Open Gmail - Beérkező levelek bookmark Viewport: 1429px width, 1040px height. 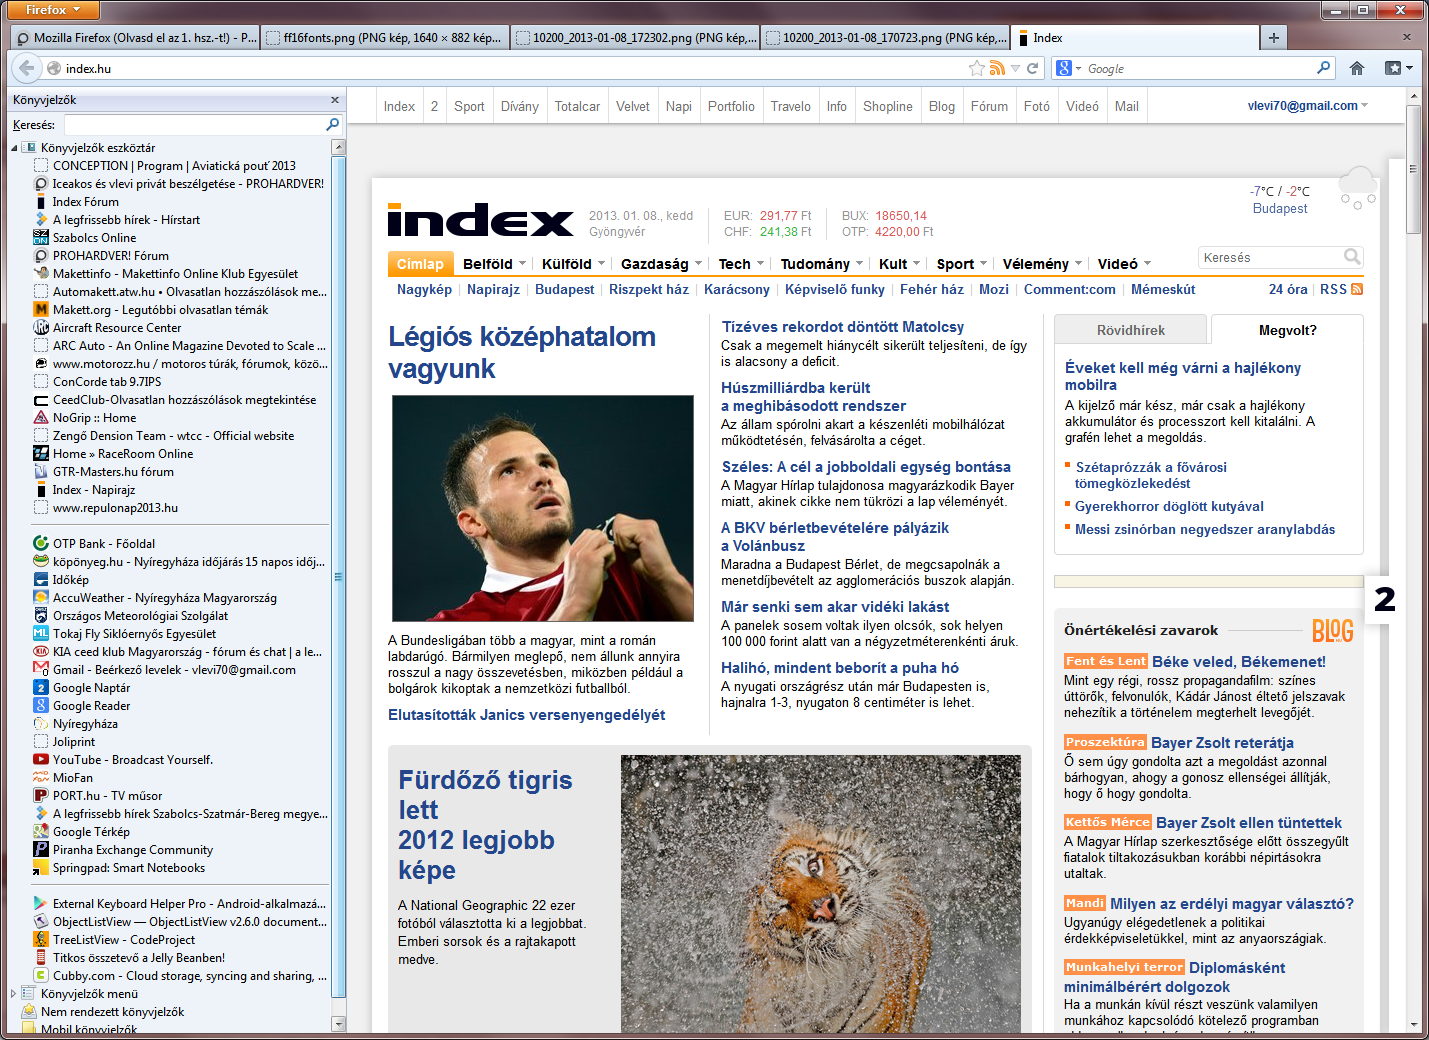(x=165, y=670)
